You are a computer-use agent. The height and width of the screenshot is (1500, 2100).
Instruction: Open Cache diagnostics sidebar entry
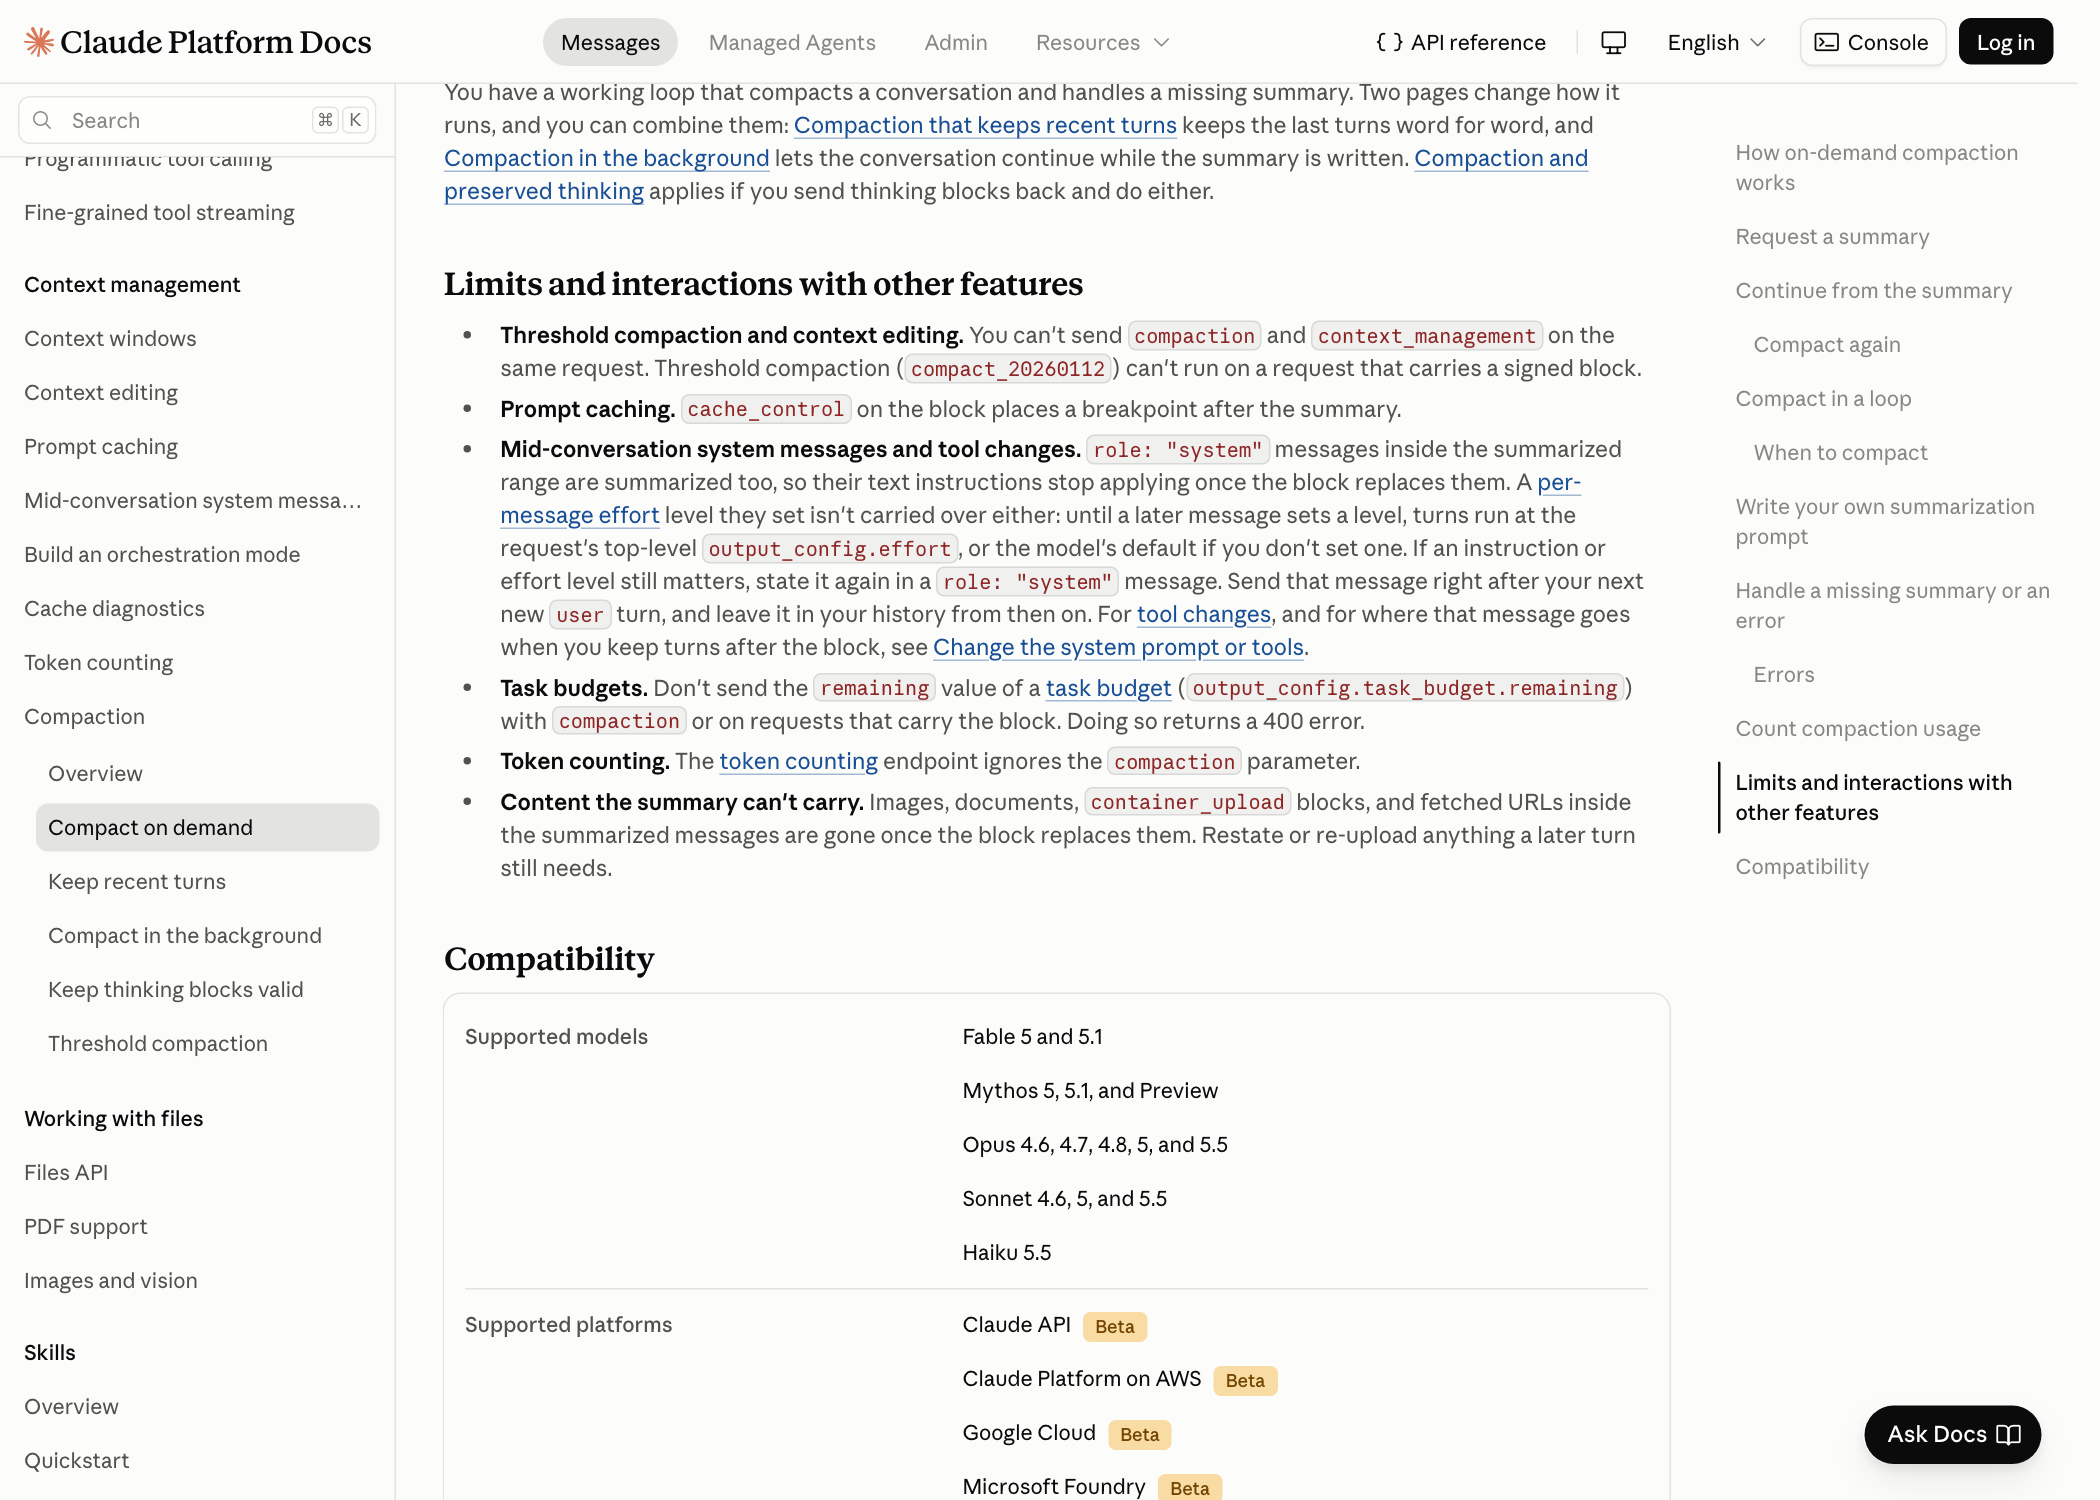114,608
